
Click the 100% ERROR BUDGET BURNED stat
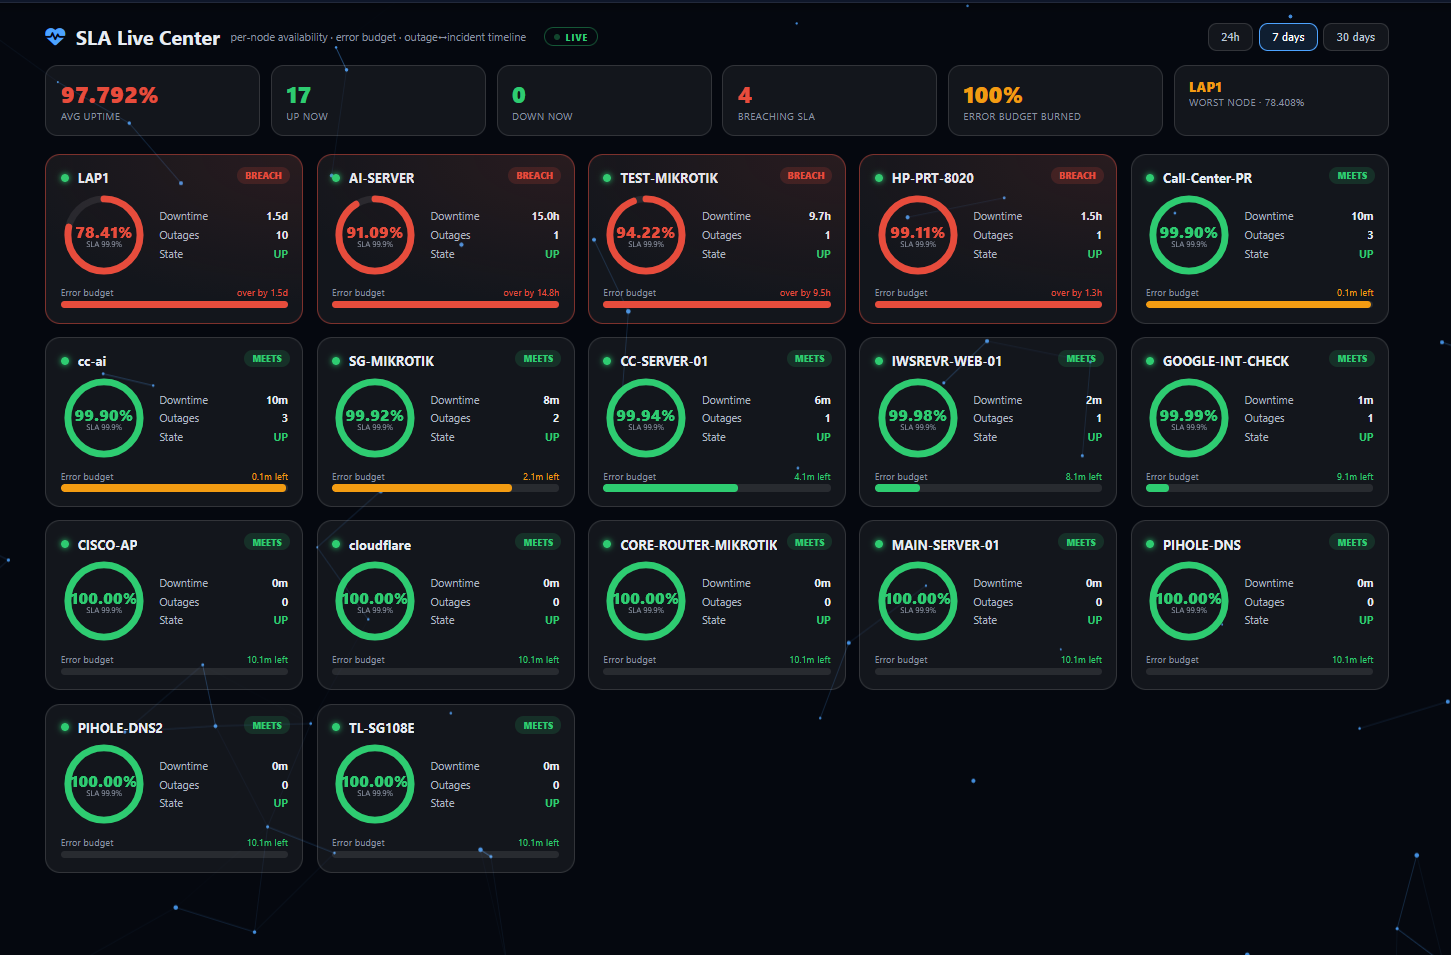[x=1055, y=100]
